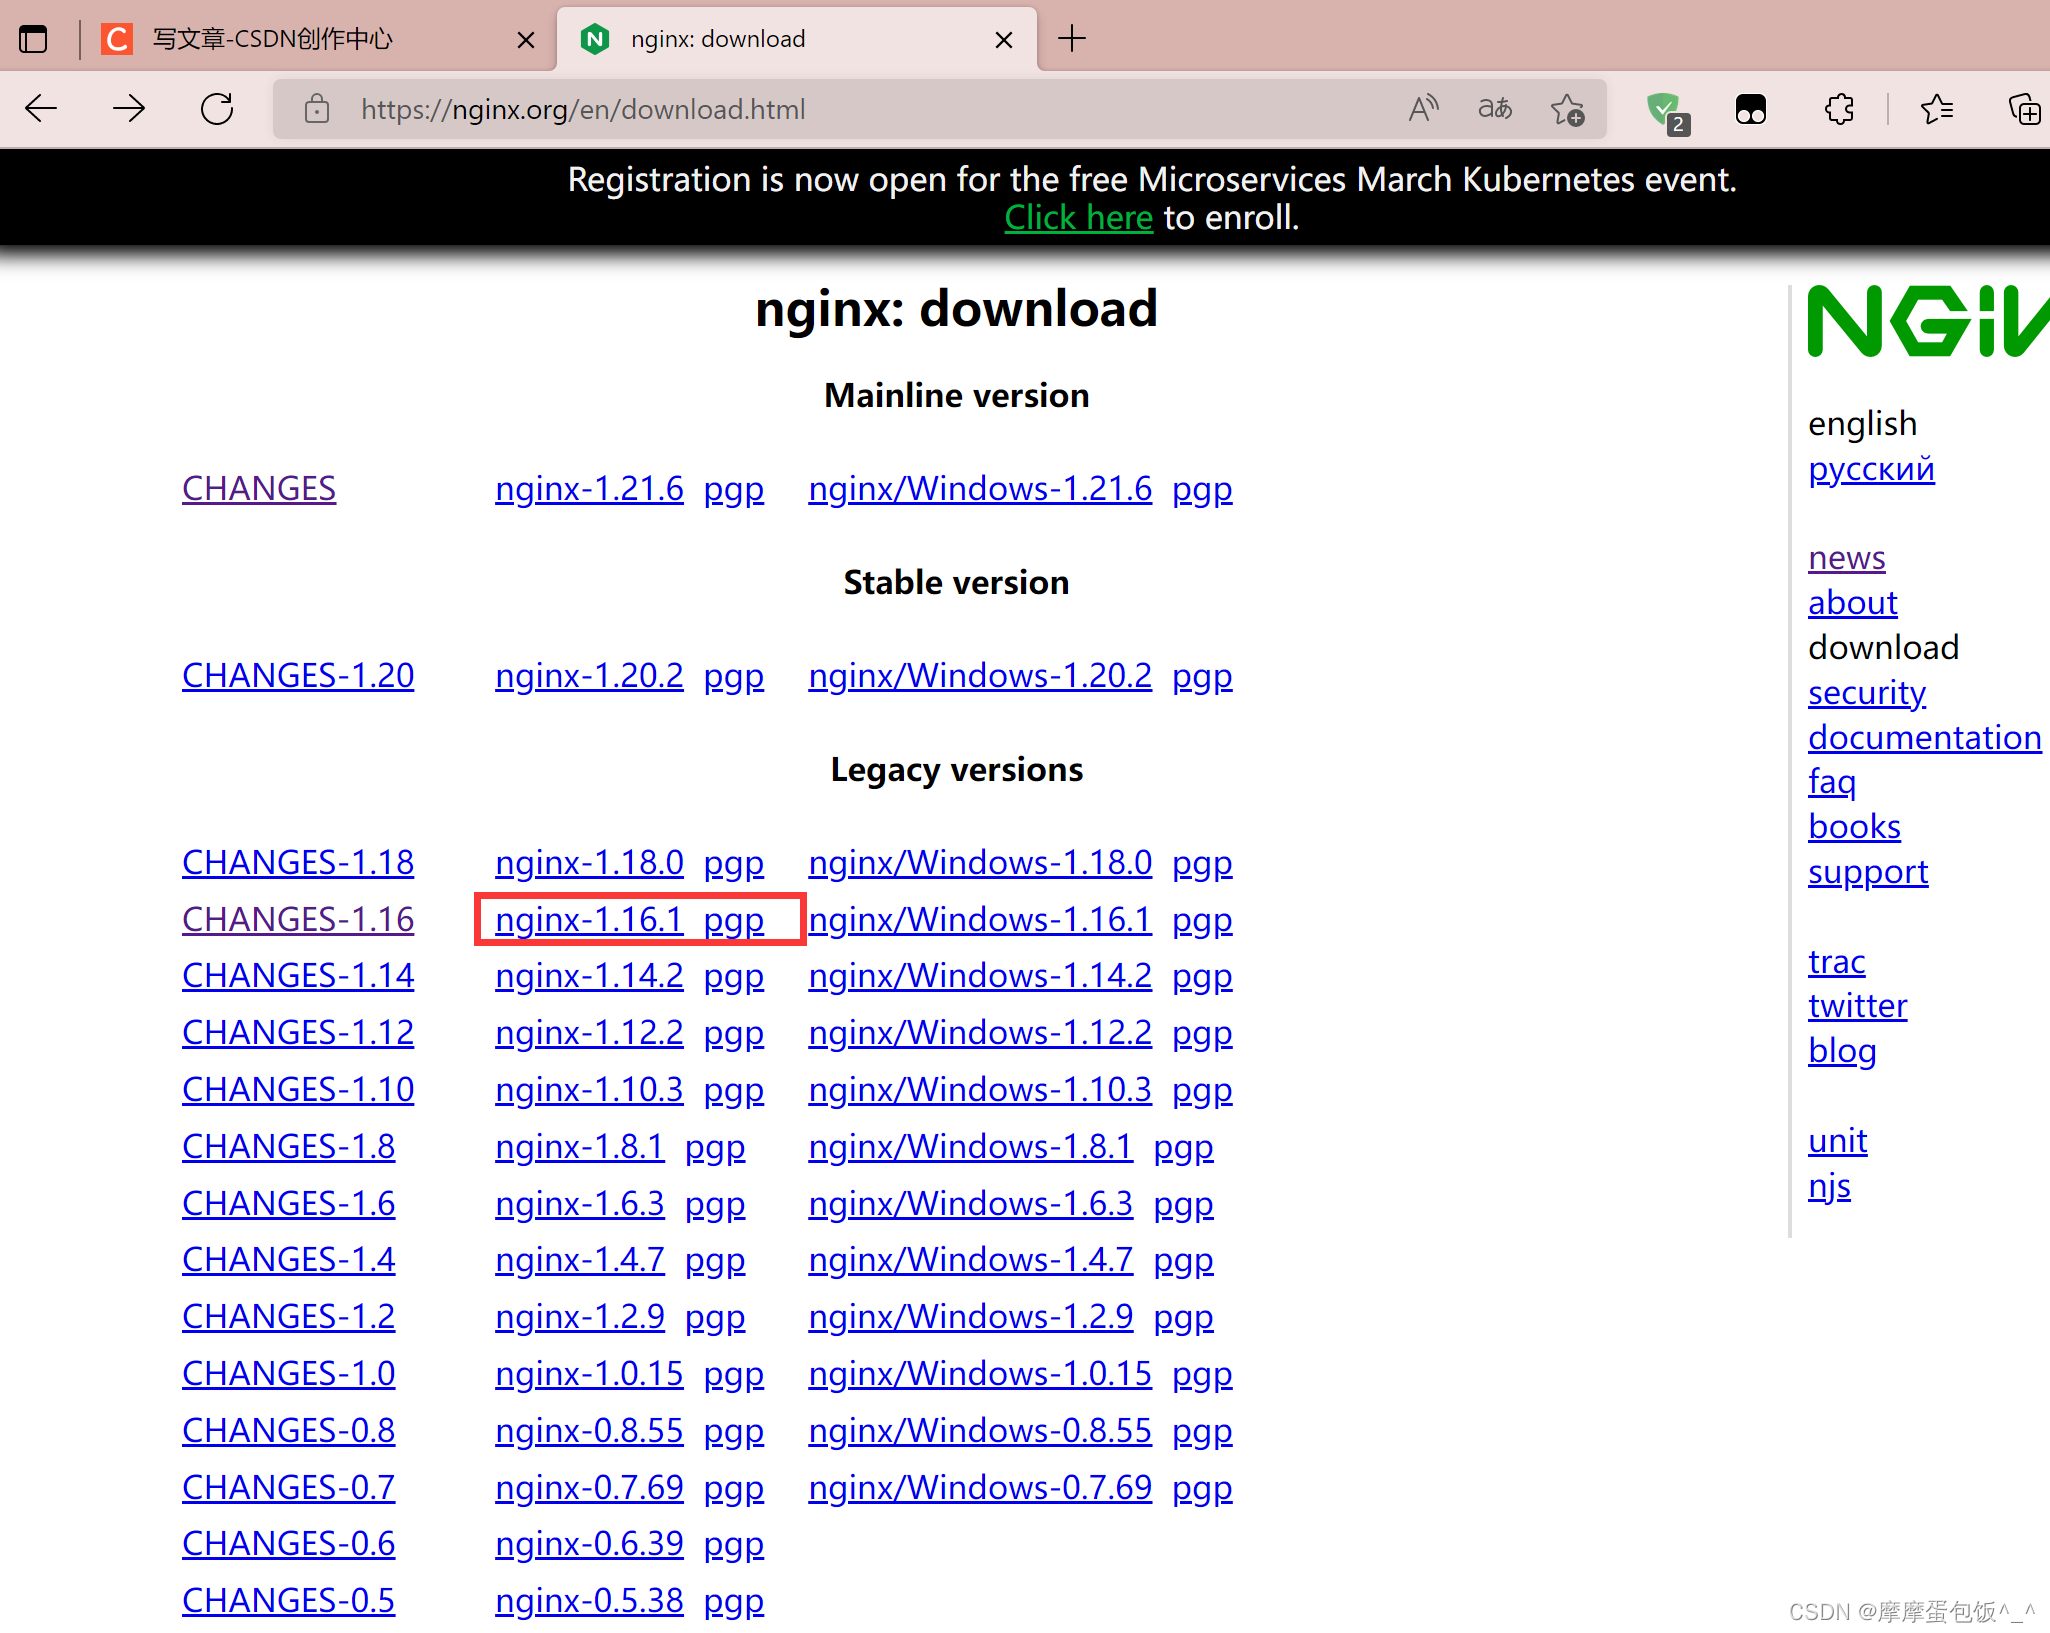Follow the Click here enroll link

click(1078, 217)
